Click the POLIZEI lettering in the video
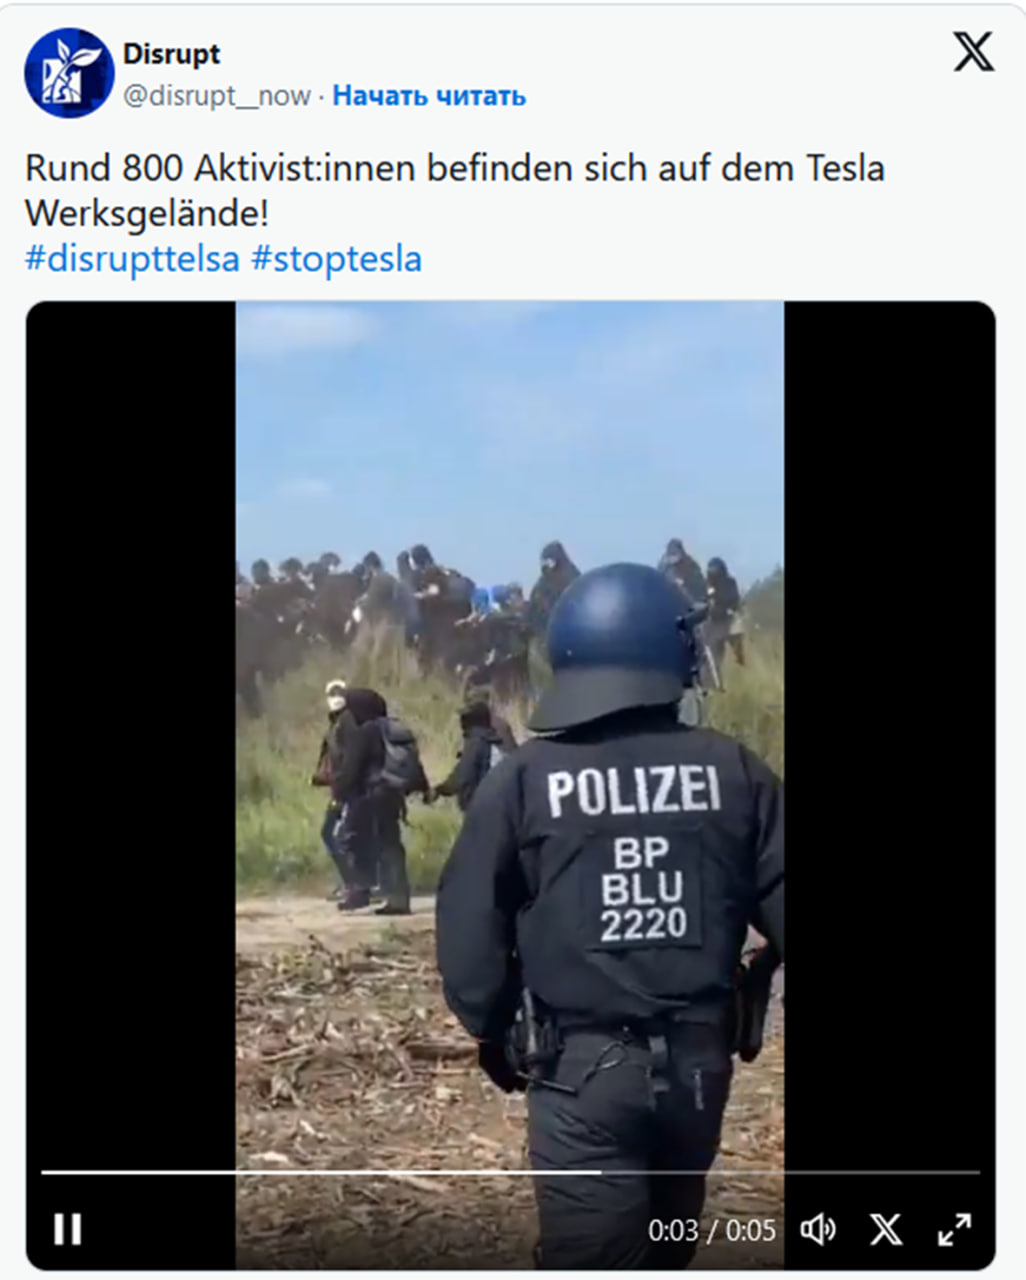The width and height of the screenshot is (1026, 1280). (633, 792)
